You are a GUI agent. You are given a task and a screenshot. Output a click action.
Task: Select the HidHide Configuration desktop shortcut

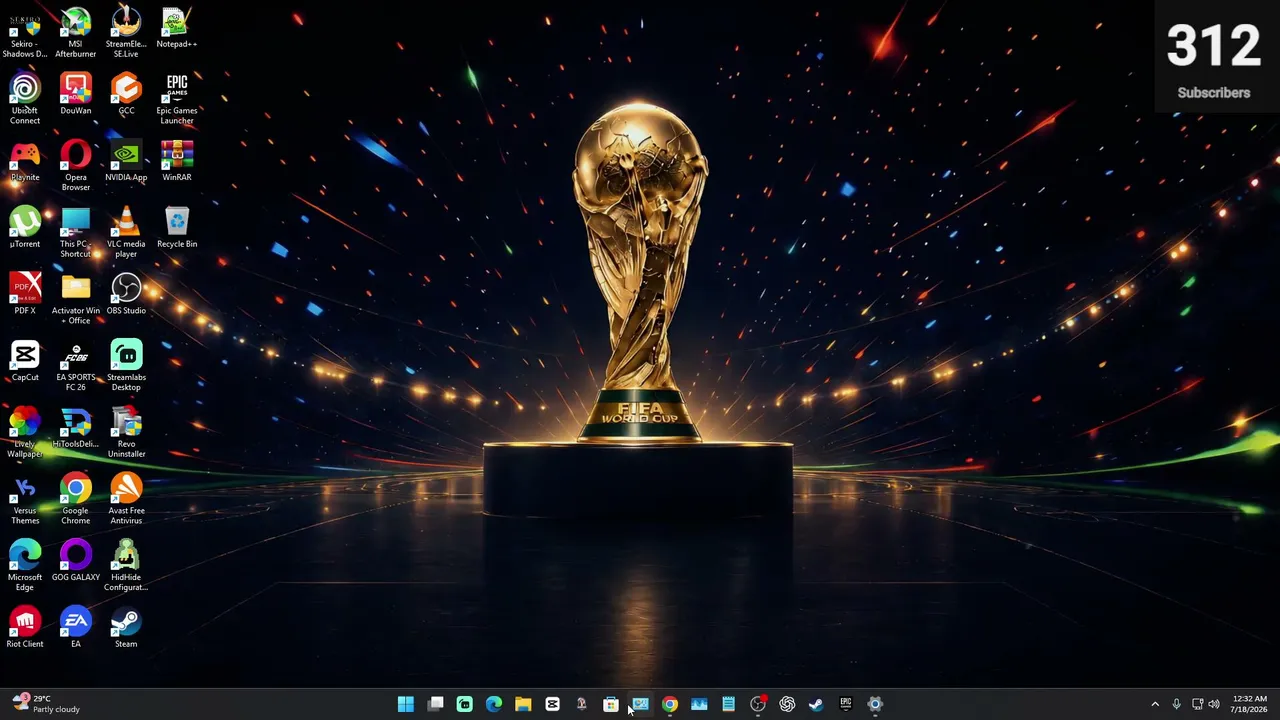tap(126, 566)
